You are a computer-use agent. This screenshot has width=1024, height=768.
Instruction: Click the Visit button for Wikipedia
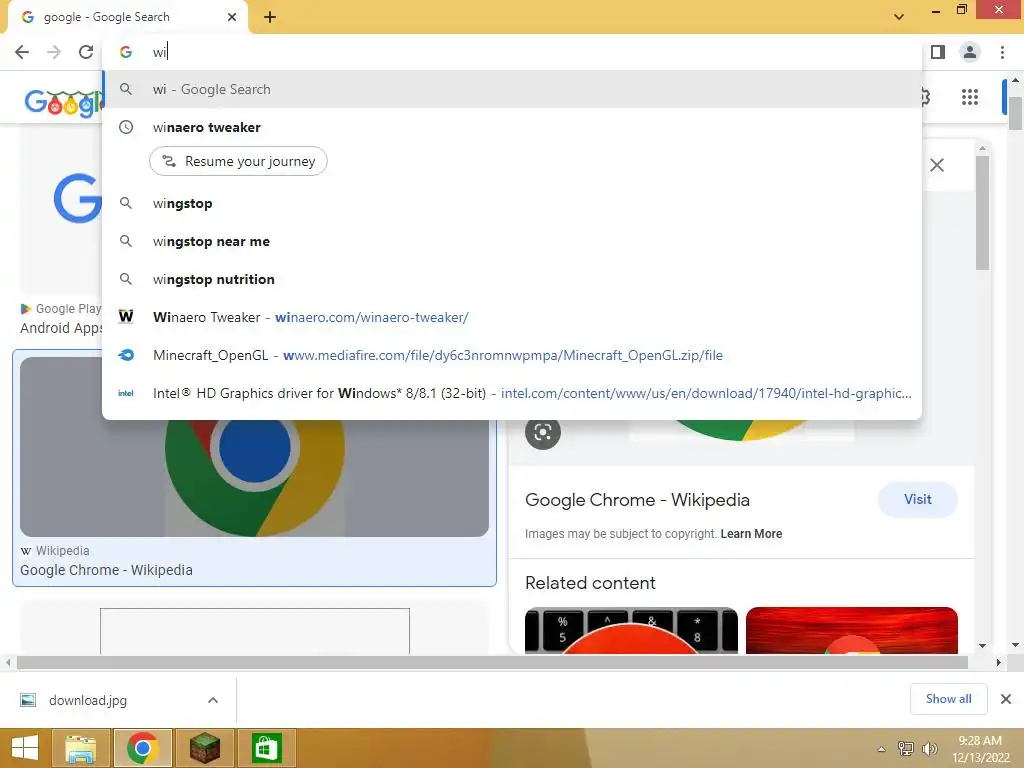[x=918, y=500]
